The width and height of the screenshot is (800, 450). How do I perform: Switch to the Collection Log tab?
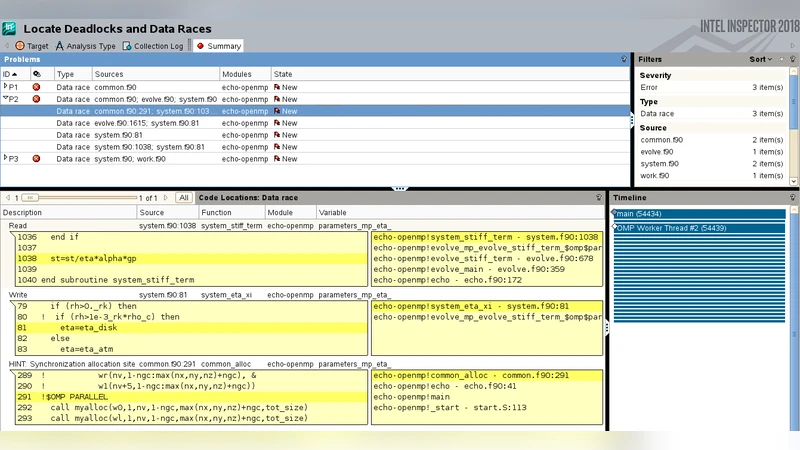point(153,46)
